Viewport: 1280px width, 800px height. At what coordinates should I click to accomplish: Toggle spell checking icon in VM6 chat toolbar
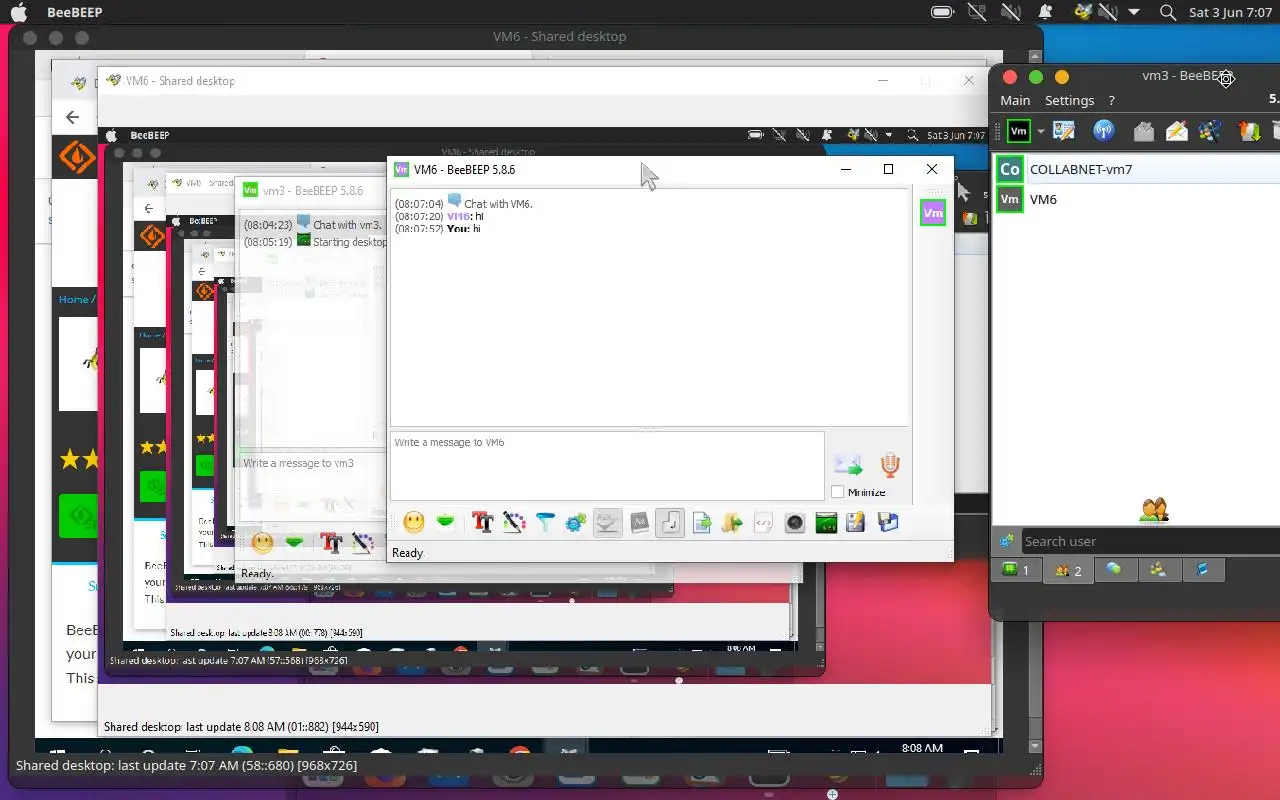(x=607, y=522)
